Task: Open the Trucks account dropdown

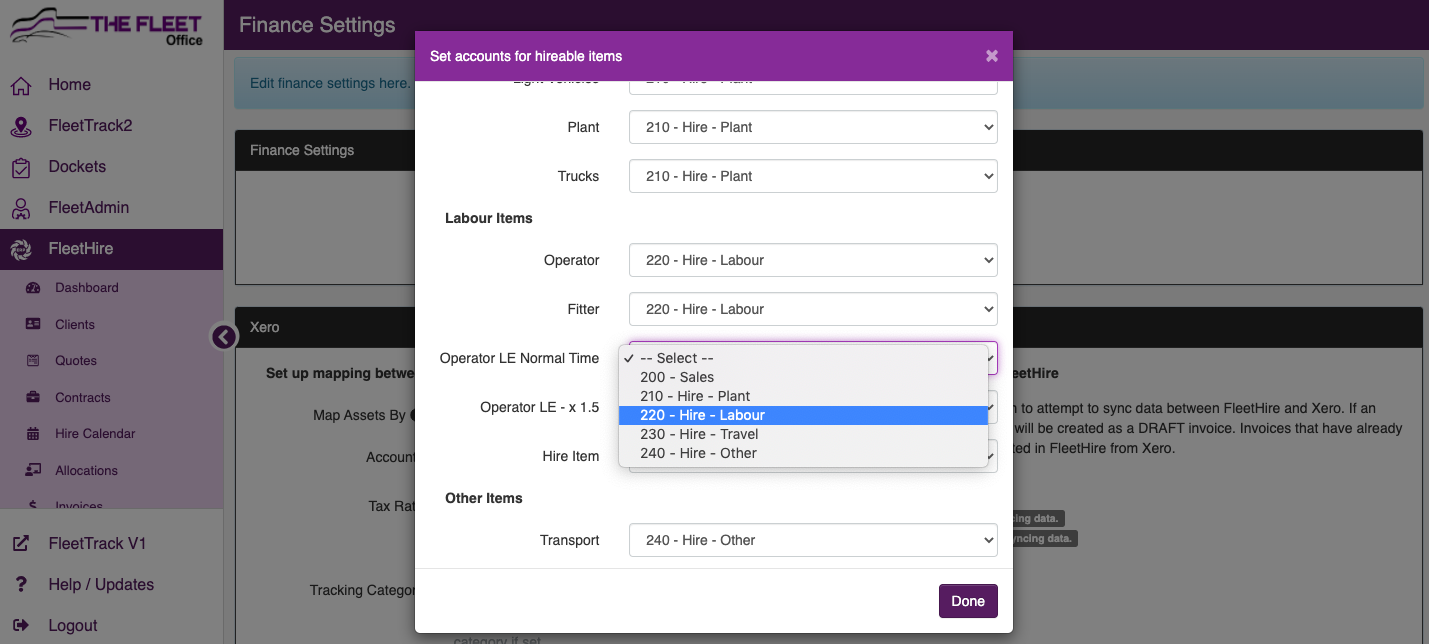Action: click(813, 176)
